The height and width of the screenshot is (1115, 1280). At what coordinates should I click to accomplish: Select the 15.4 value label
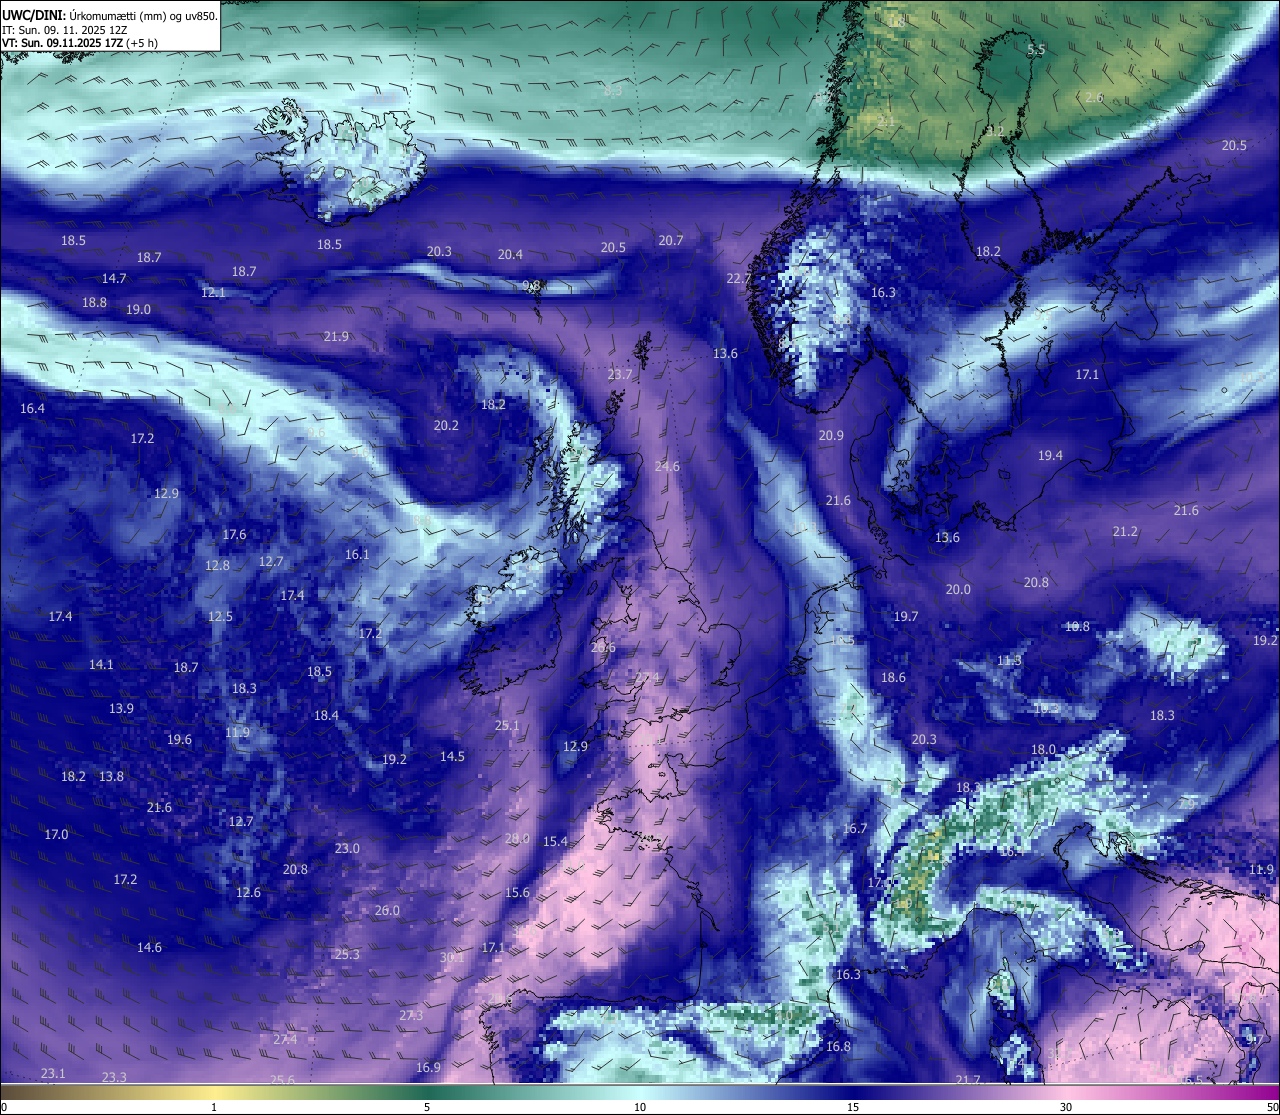pos(555,841)
